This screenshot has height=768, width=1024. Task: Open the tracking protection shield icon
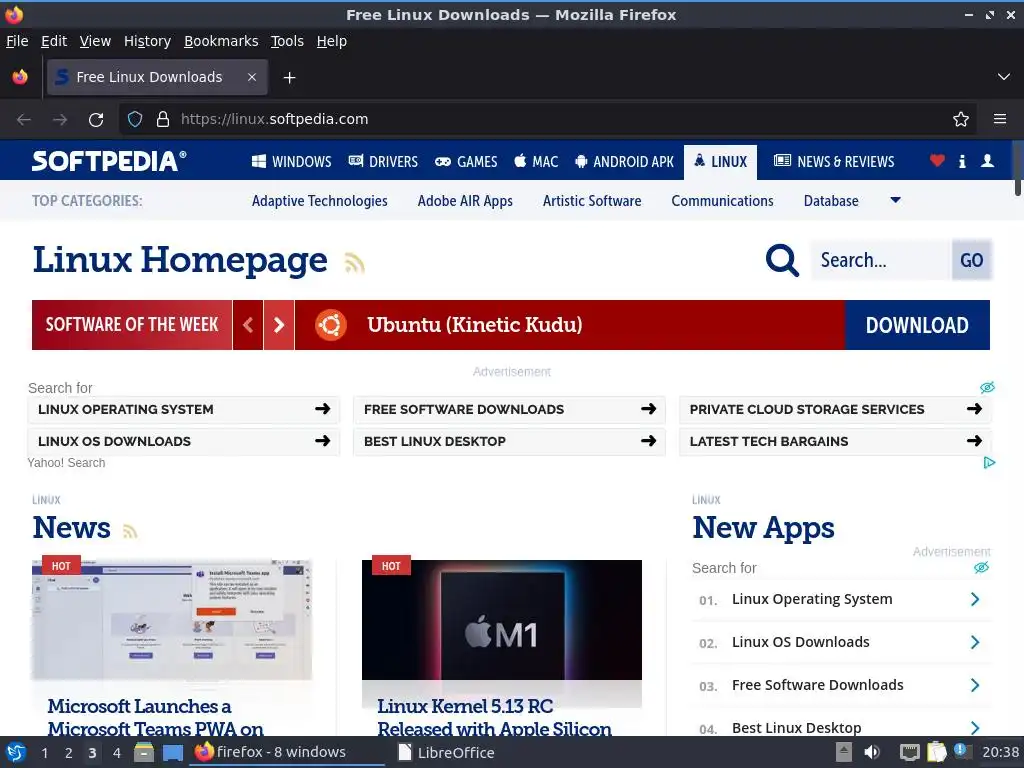[x=135, y=119]
